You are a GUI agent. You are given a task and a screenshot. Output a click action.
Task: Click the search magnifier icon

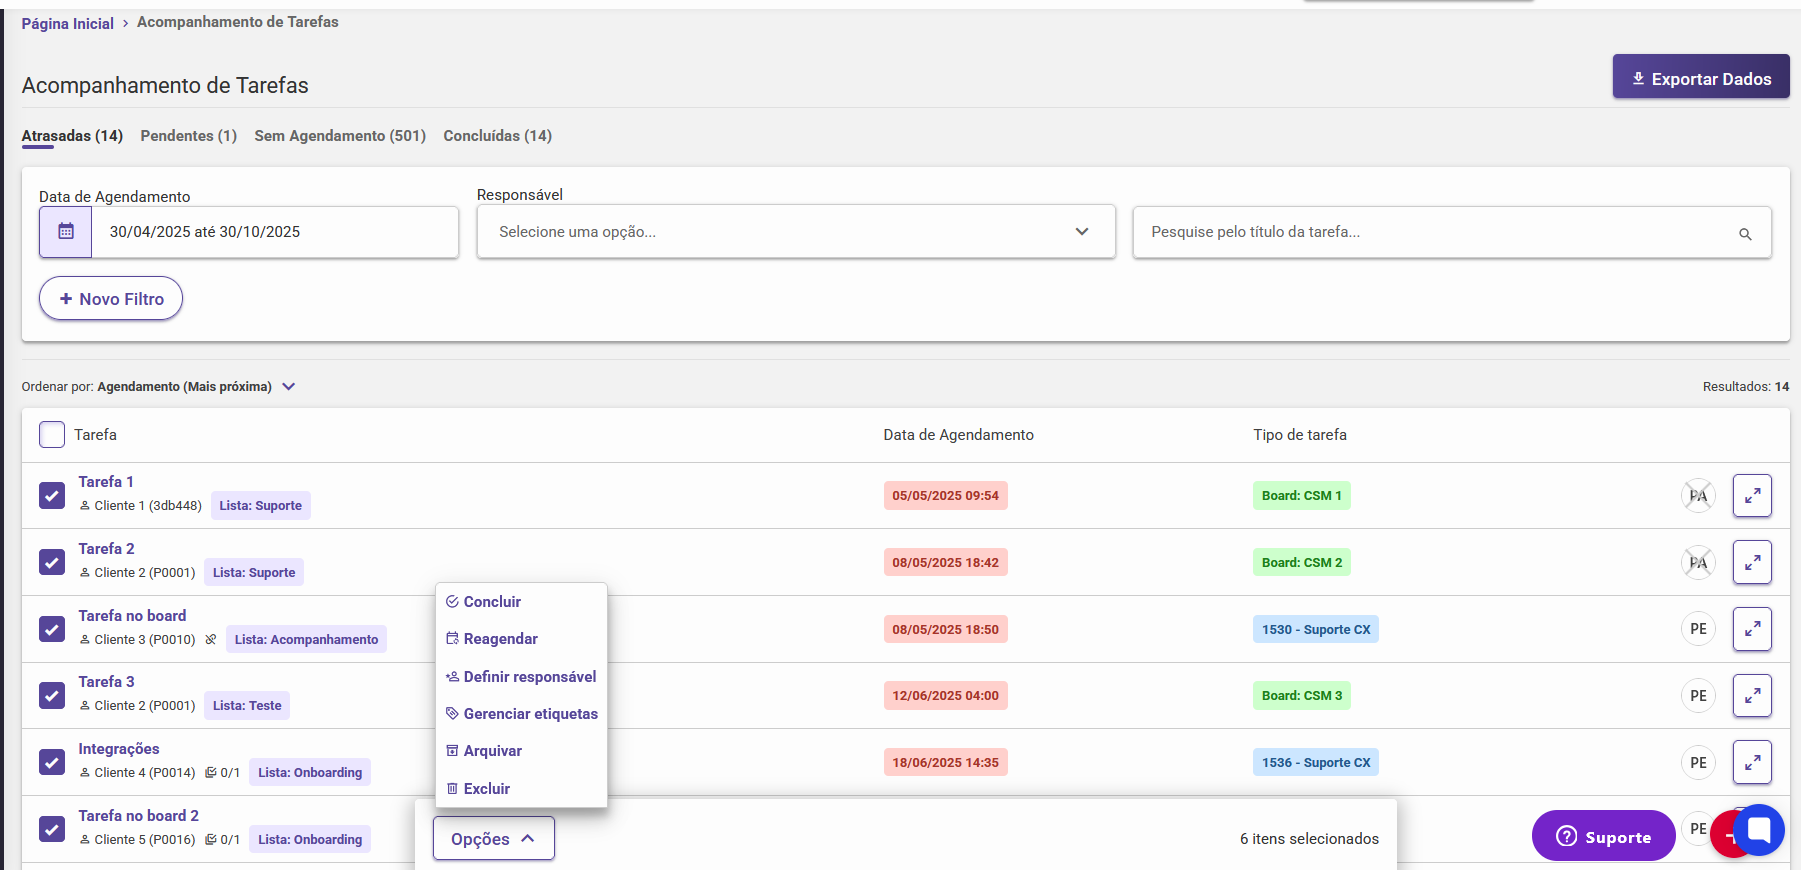pos(1745,234)
